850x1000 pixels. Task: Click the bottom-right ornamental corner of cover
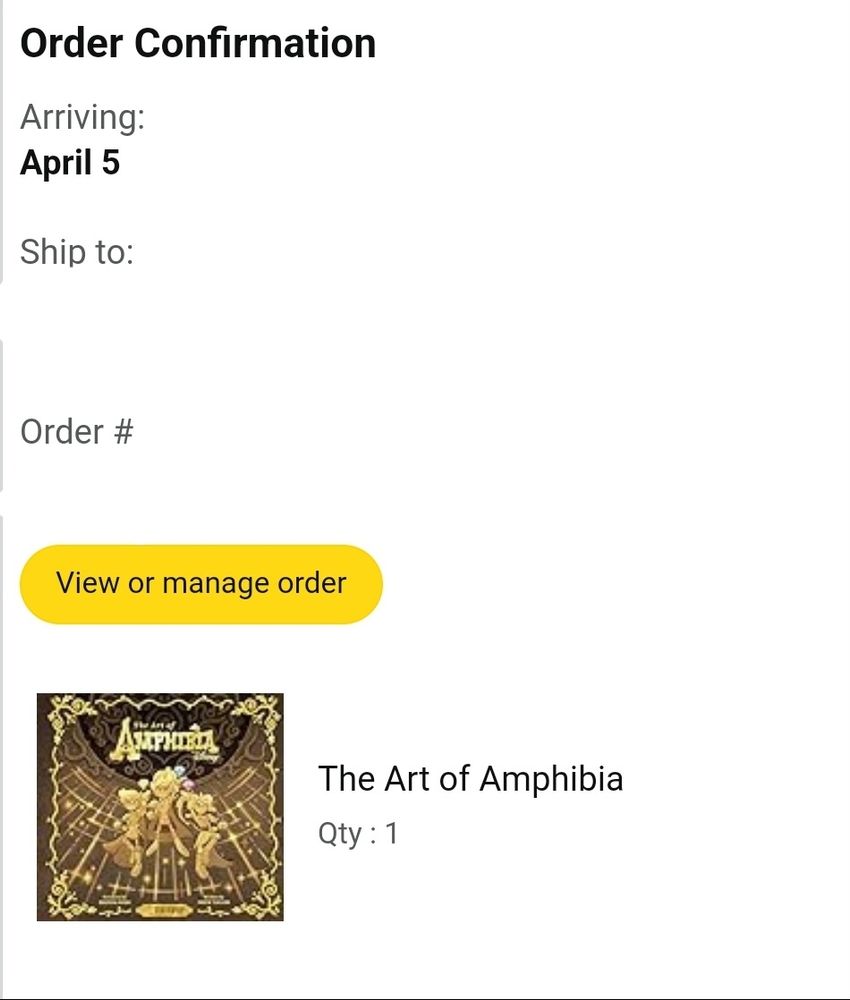[x=258, y=896]
